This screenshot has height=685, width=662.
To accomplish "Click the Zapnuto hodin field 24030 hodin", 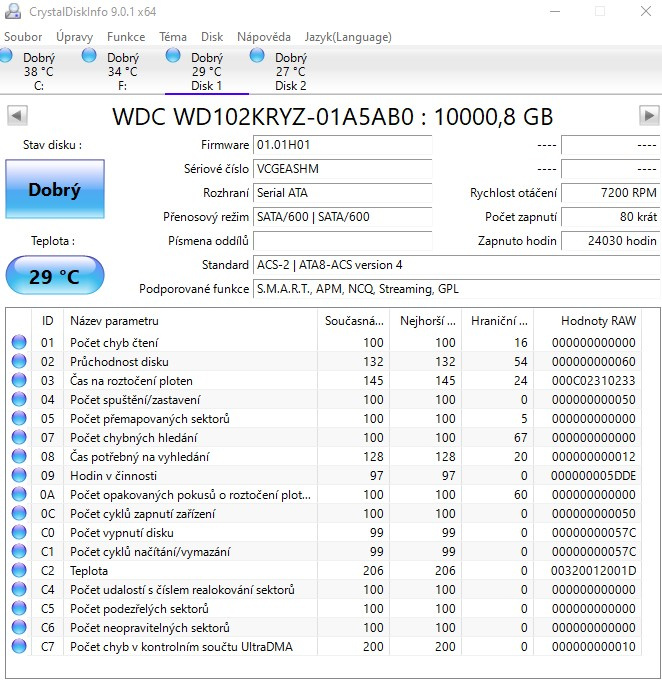I will click(x=610, y=241).
